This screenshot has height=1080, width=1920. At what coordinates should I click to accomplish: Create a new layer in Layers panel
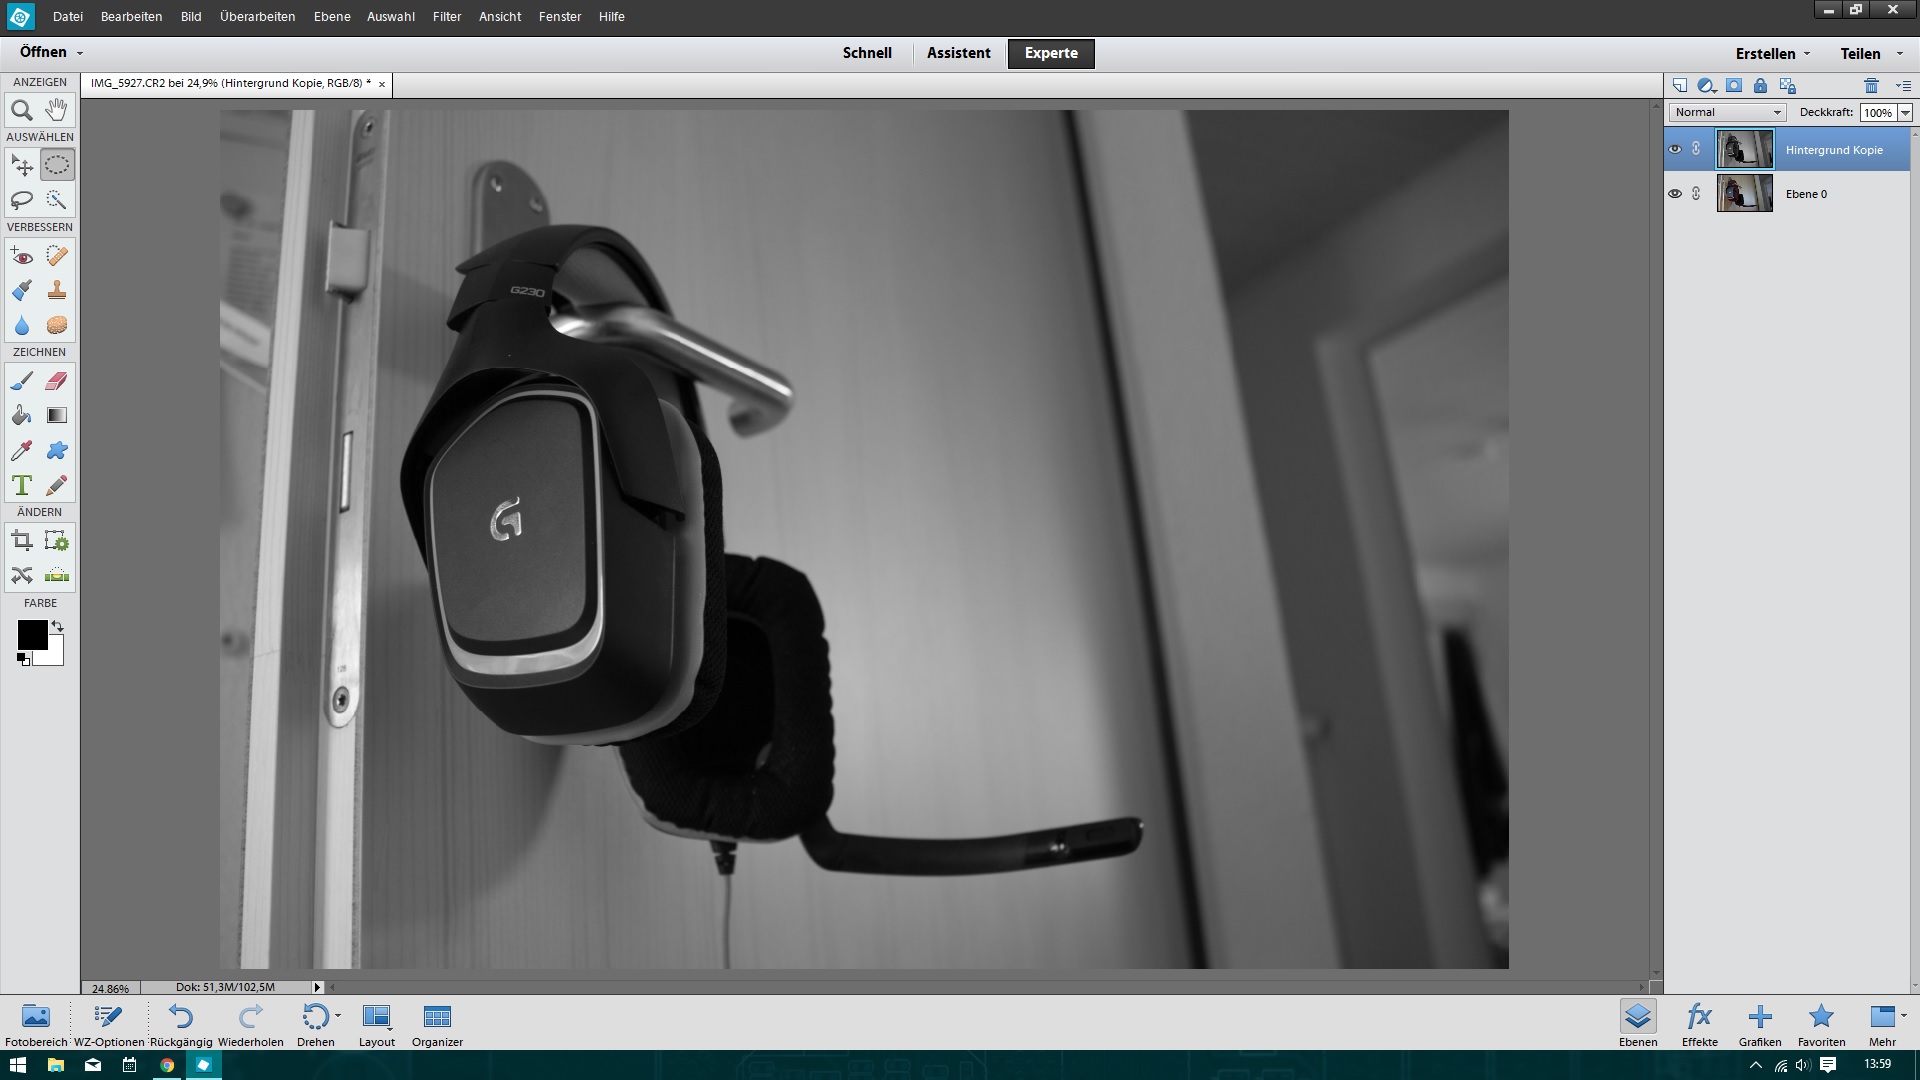pyautogui.click(x=1680, y=86)
